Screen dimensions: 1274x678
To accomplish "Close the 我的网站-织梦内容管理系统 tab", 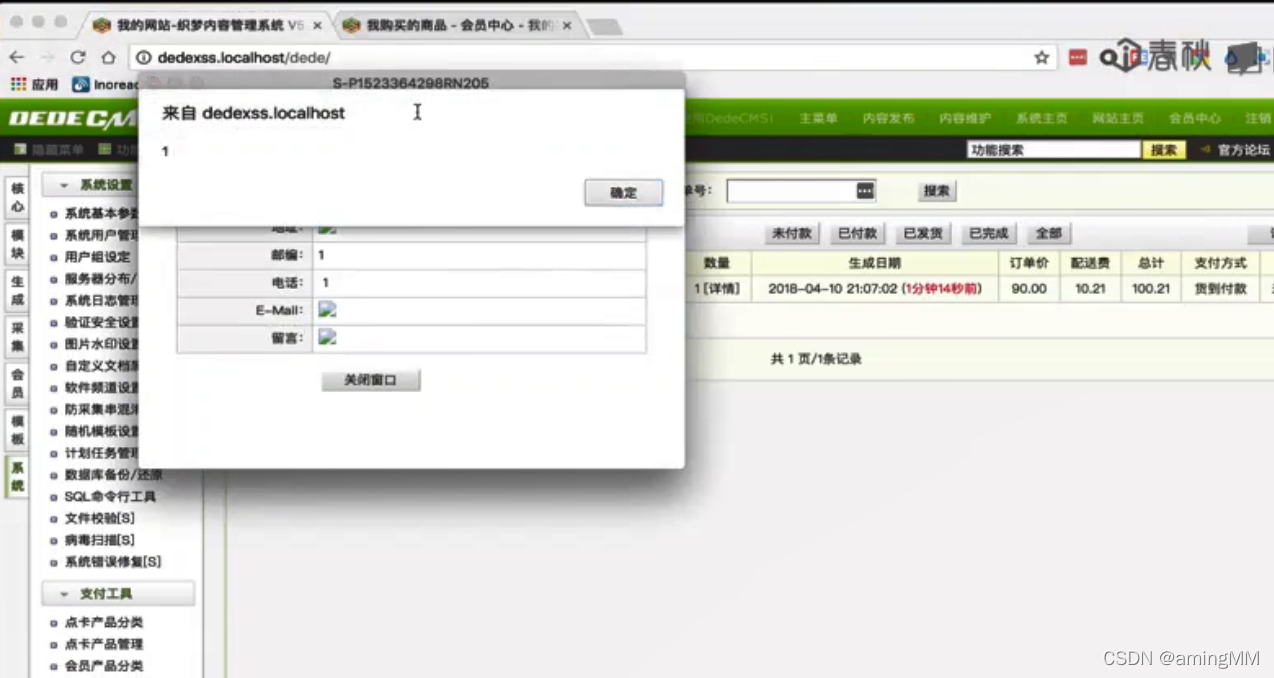I will (x=318, y=24).
